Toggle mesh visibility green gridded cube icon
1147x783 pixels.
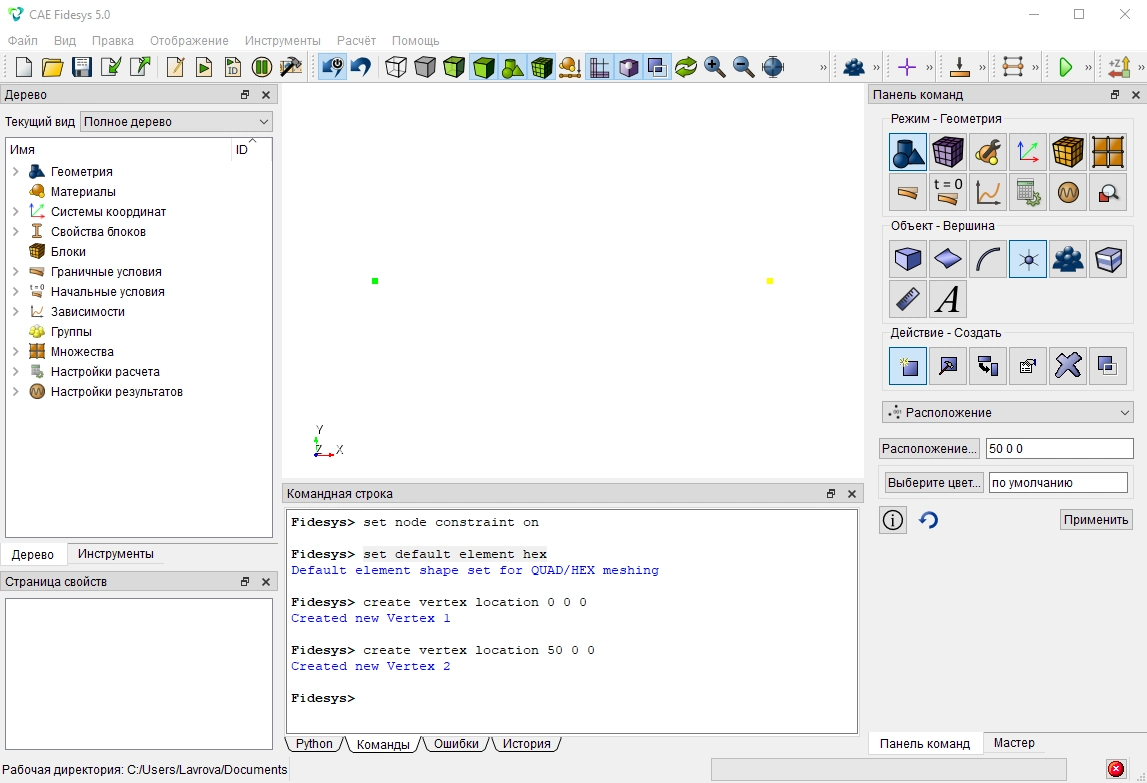tap(542, 67)
